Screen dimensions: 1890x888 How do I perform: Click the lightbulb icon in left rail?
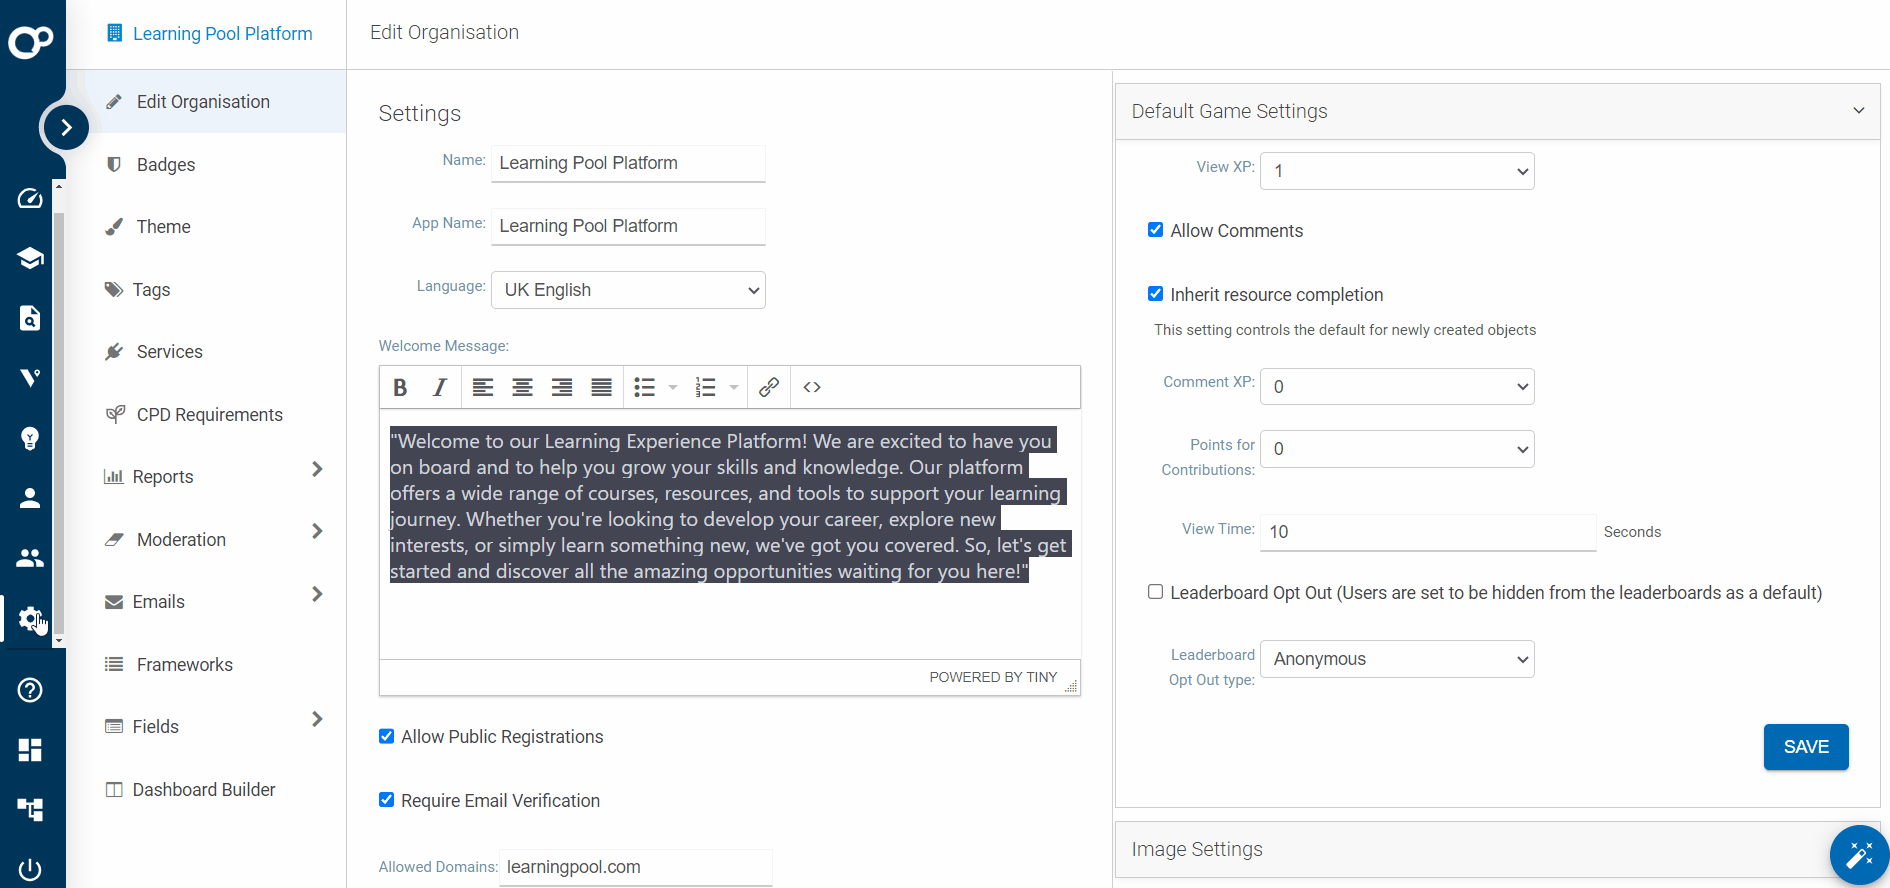(x=30, y=438)
